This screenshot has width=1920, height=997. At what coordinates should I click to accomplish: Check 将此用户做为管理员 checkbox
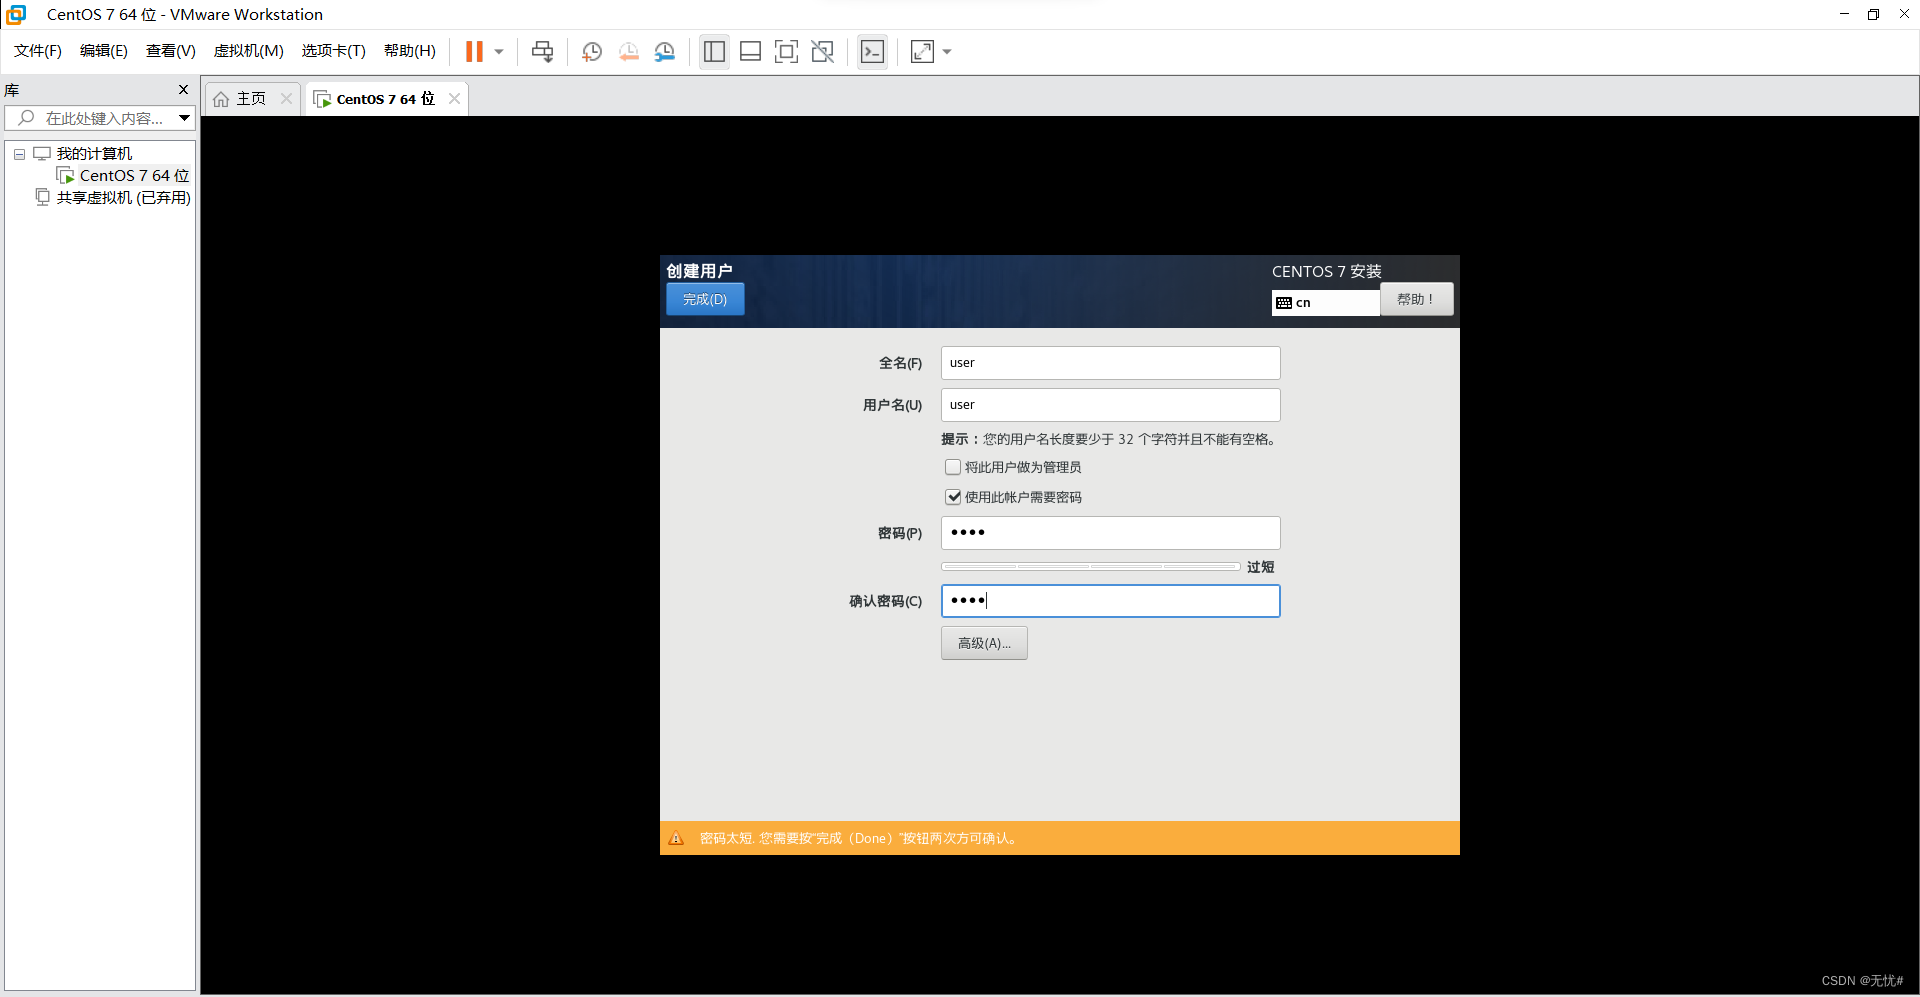[953, 467]
